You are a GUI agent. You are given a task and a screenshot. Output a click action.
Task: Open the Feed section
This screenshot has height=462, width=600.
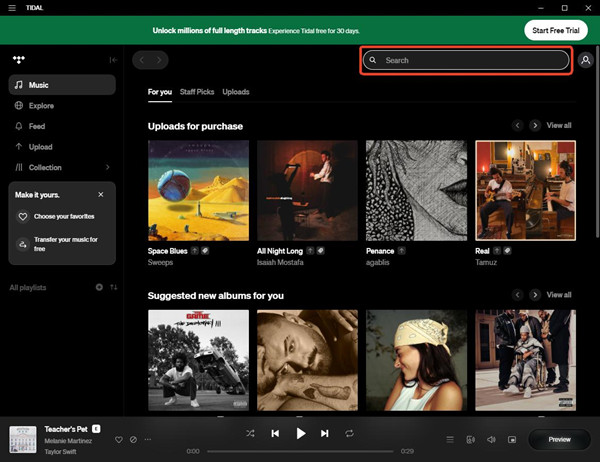[62, 126]
